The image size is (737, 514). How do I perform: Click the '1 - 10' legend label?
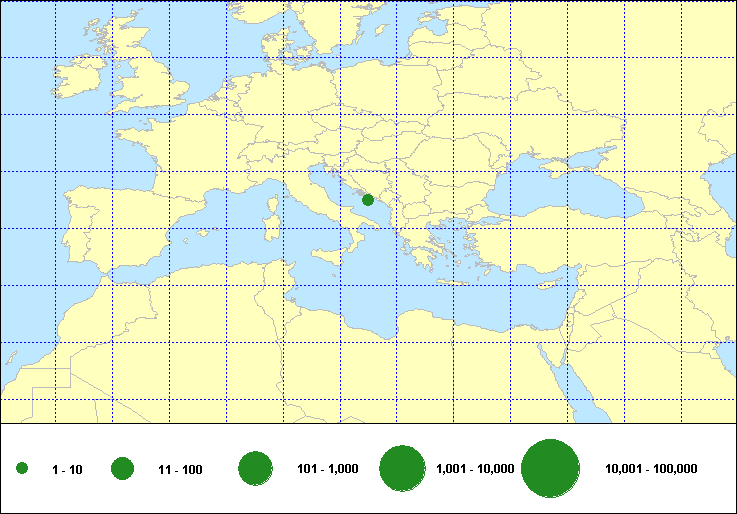pyautogui.click(x=67, y=469)
